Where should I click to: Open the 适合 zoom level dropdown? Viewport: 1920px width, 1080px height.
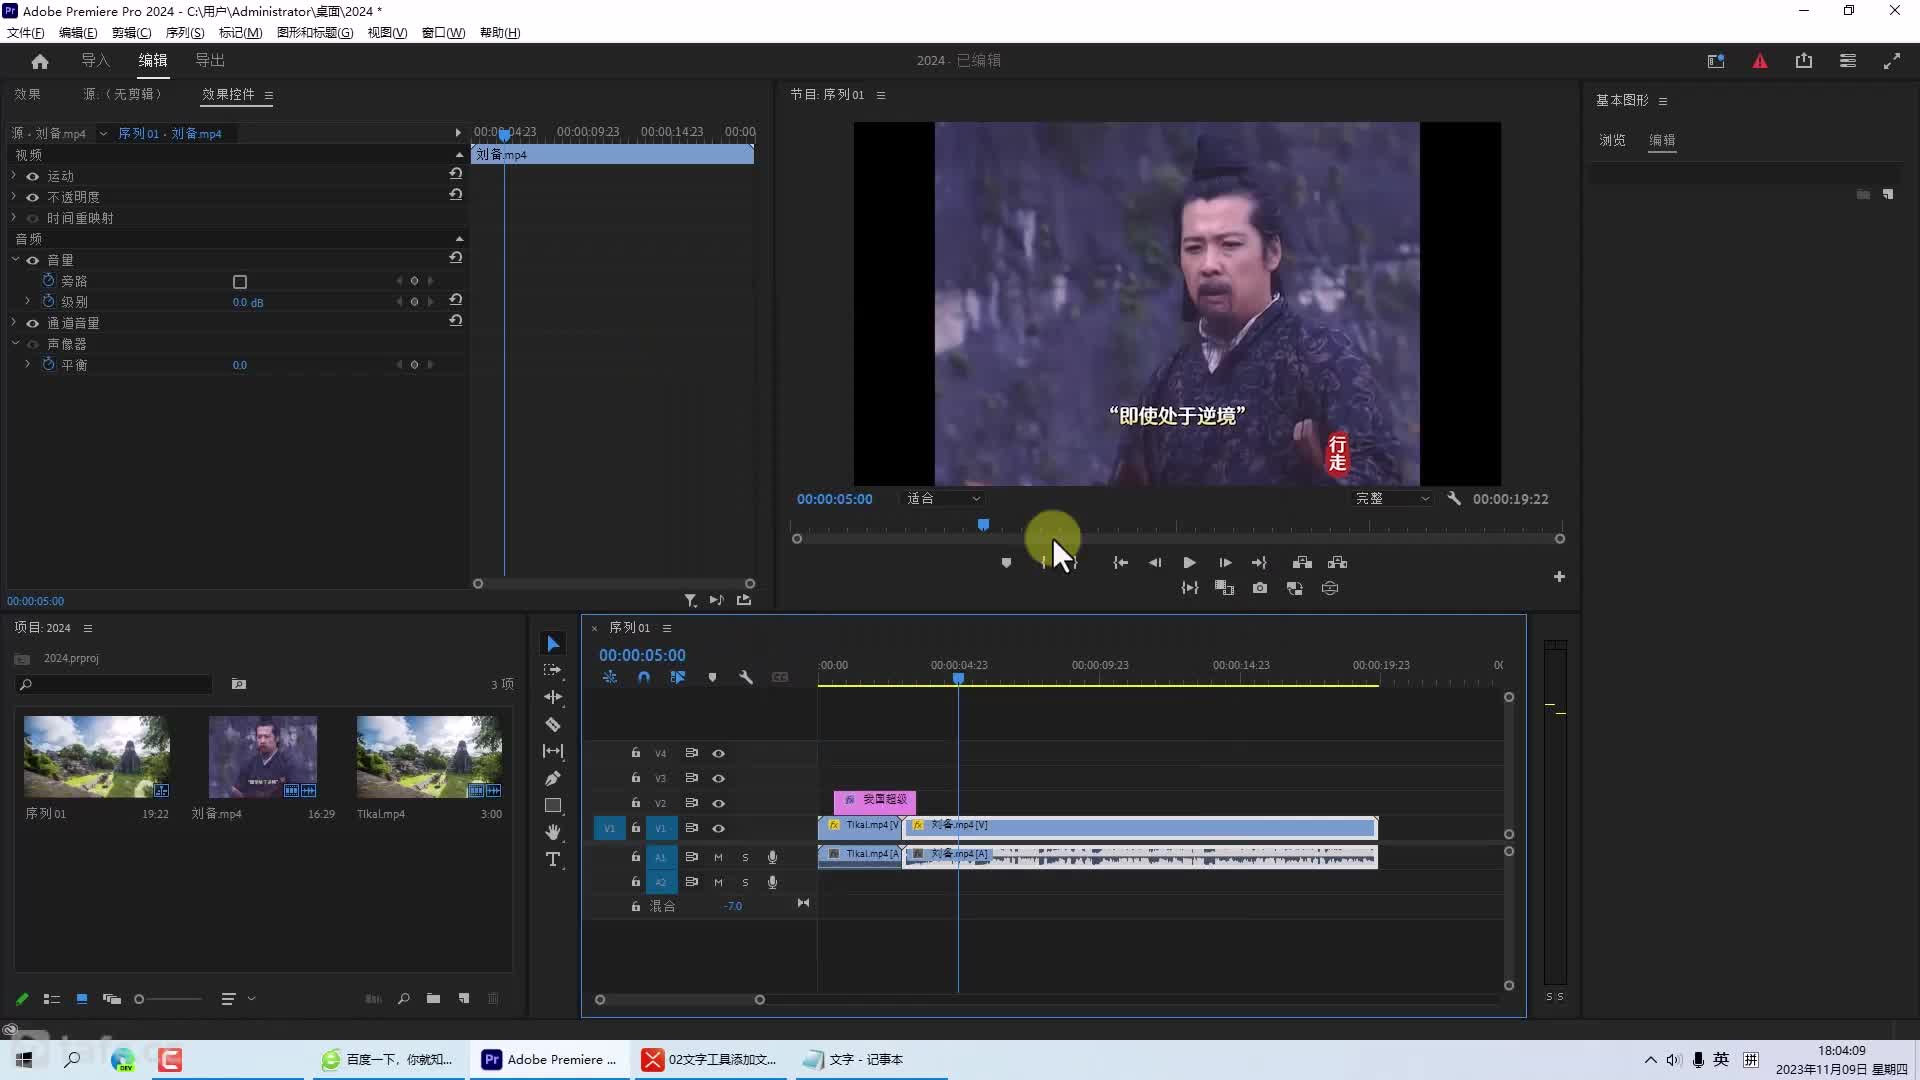pyautogui.click(x=943, y=498)
